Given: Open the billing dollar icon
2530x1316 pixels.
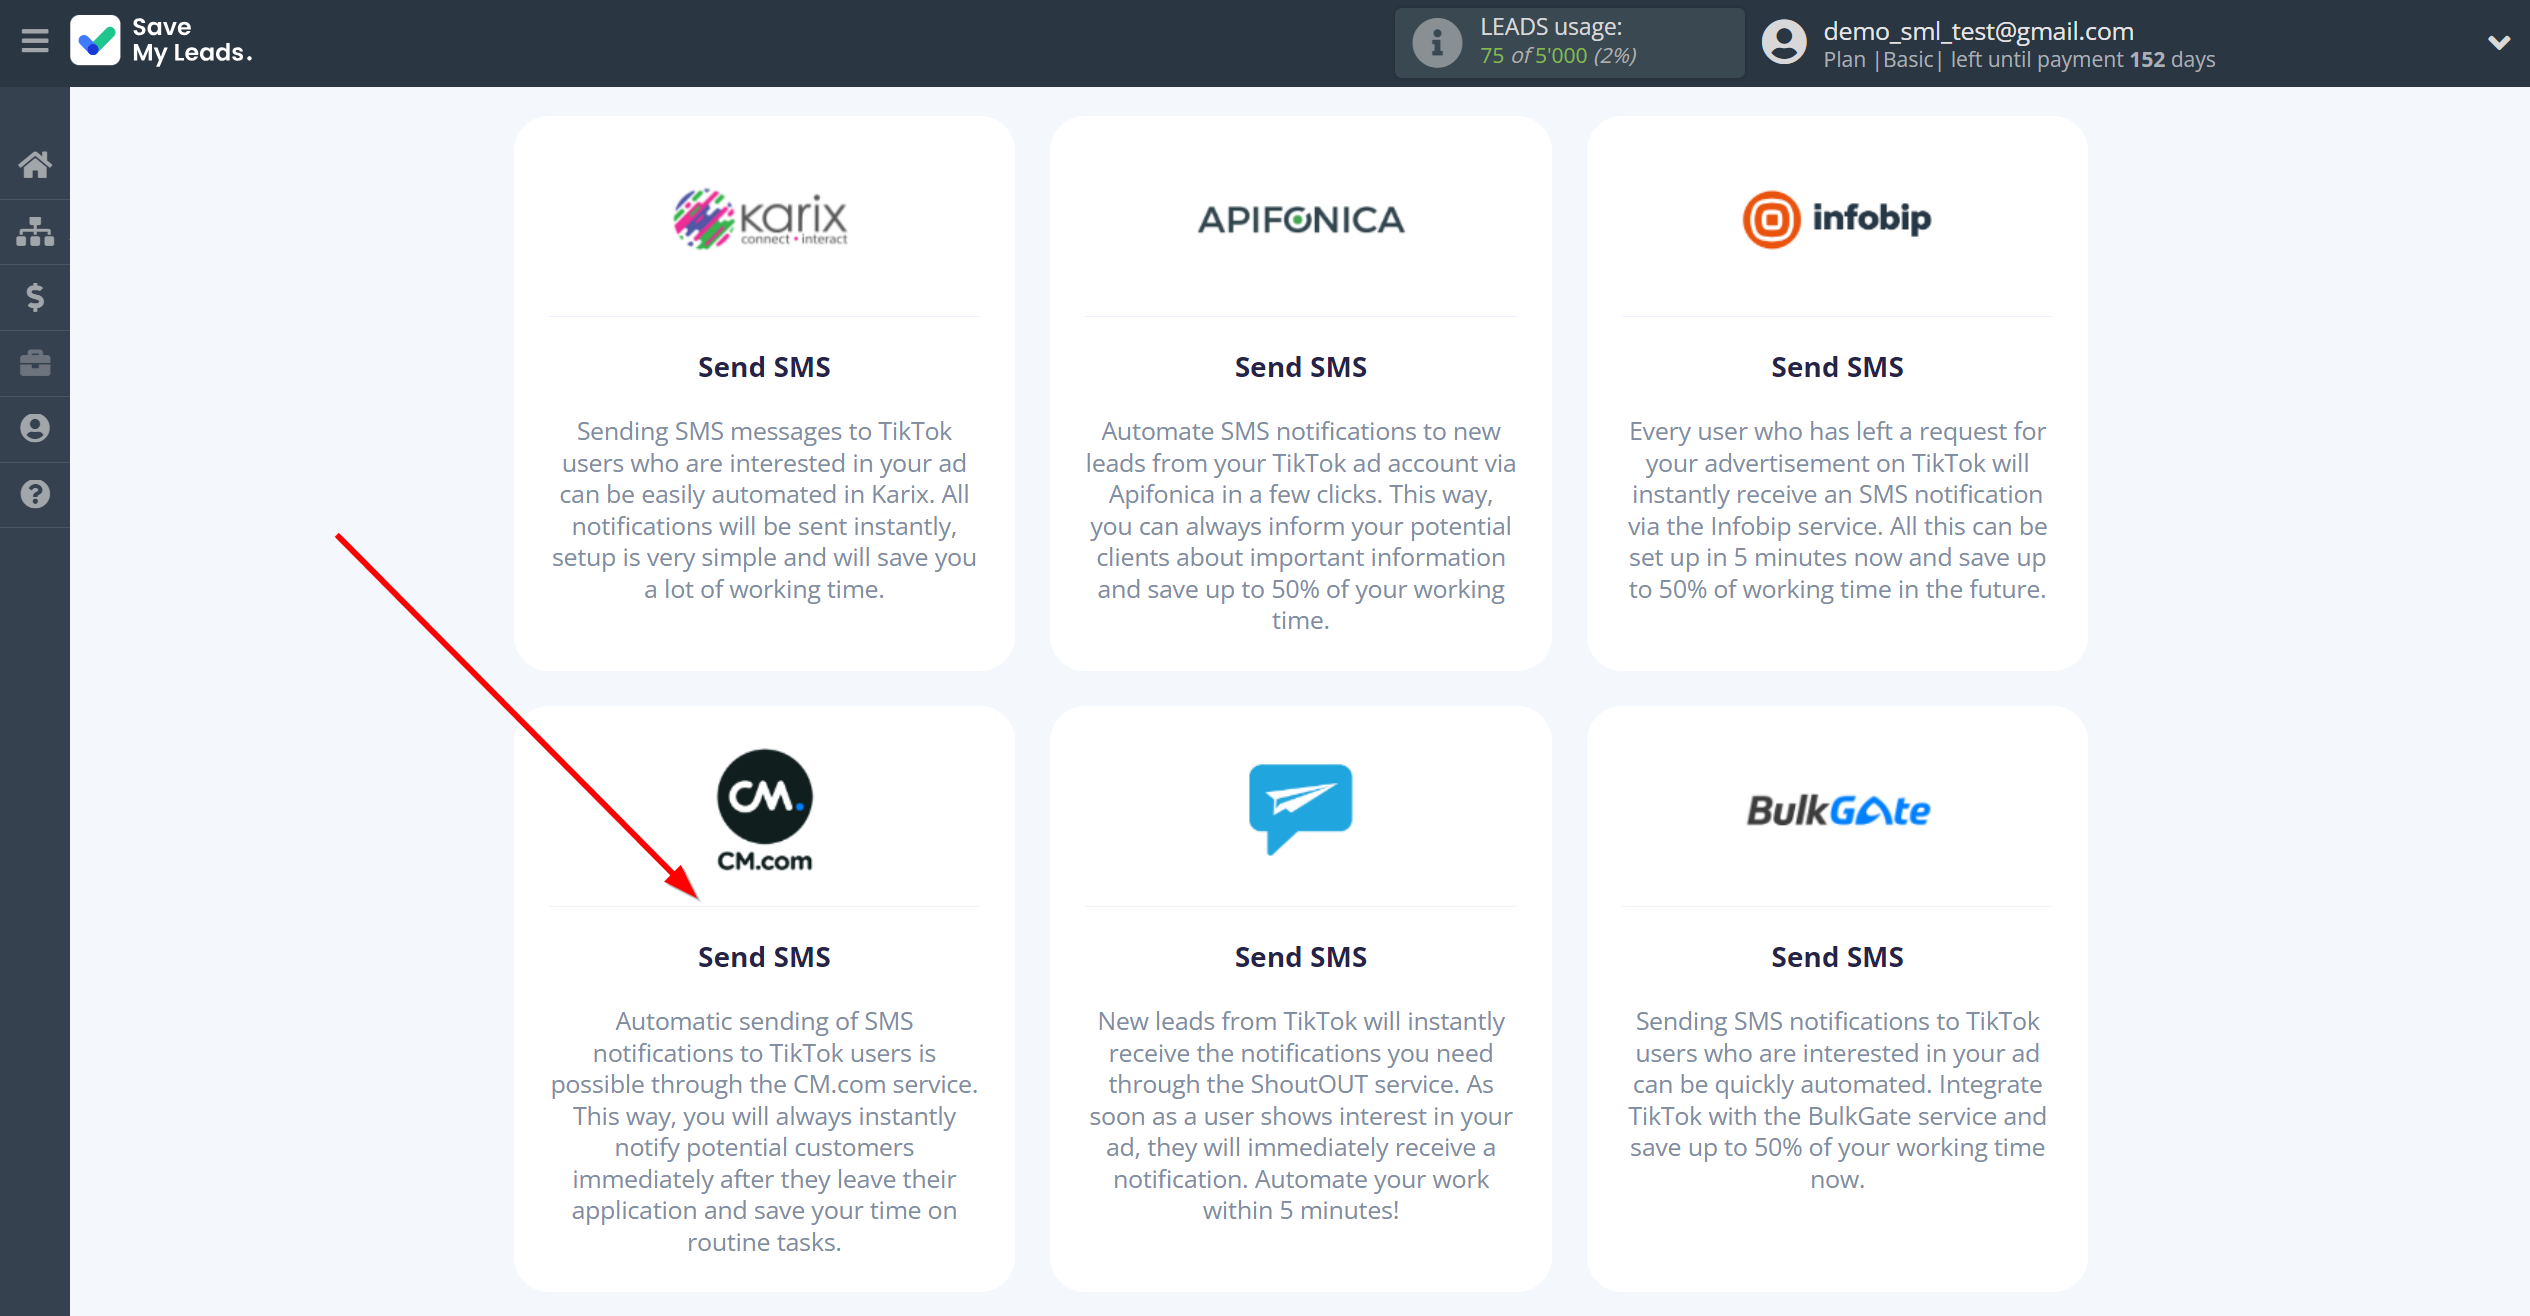Looking at the screenshot, I should point(35,297).
